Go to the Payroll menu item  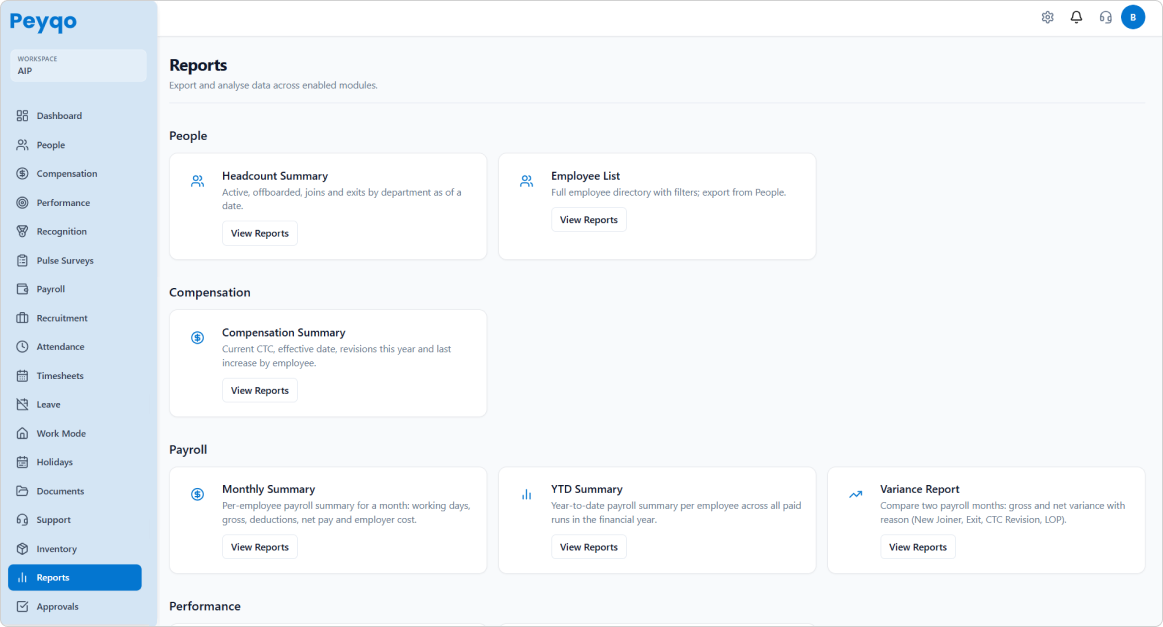(x=75, y=289)
